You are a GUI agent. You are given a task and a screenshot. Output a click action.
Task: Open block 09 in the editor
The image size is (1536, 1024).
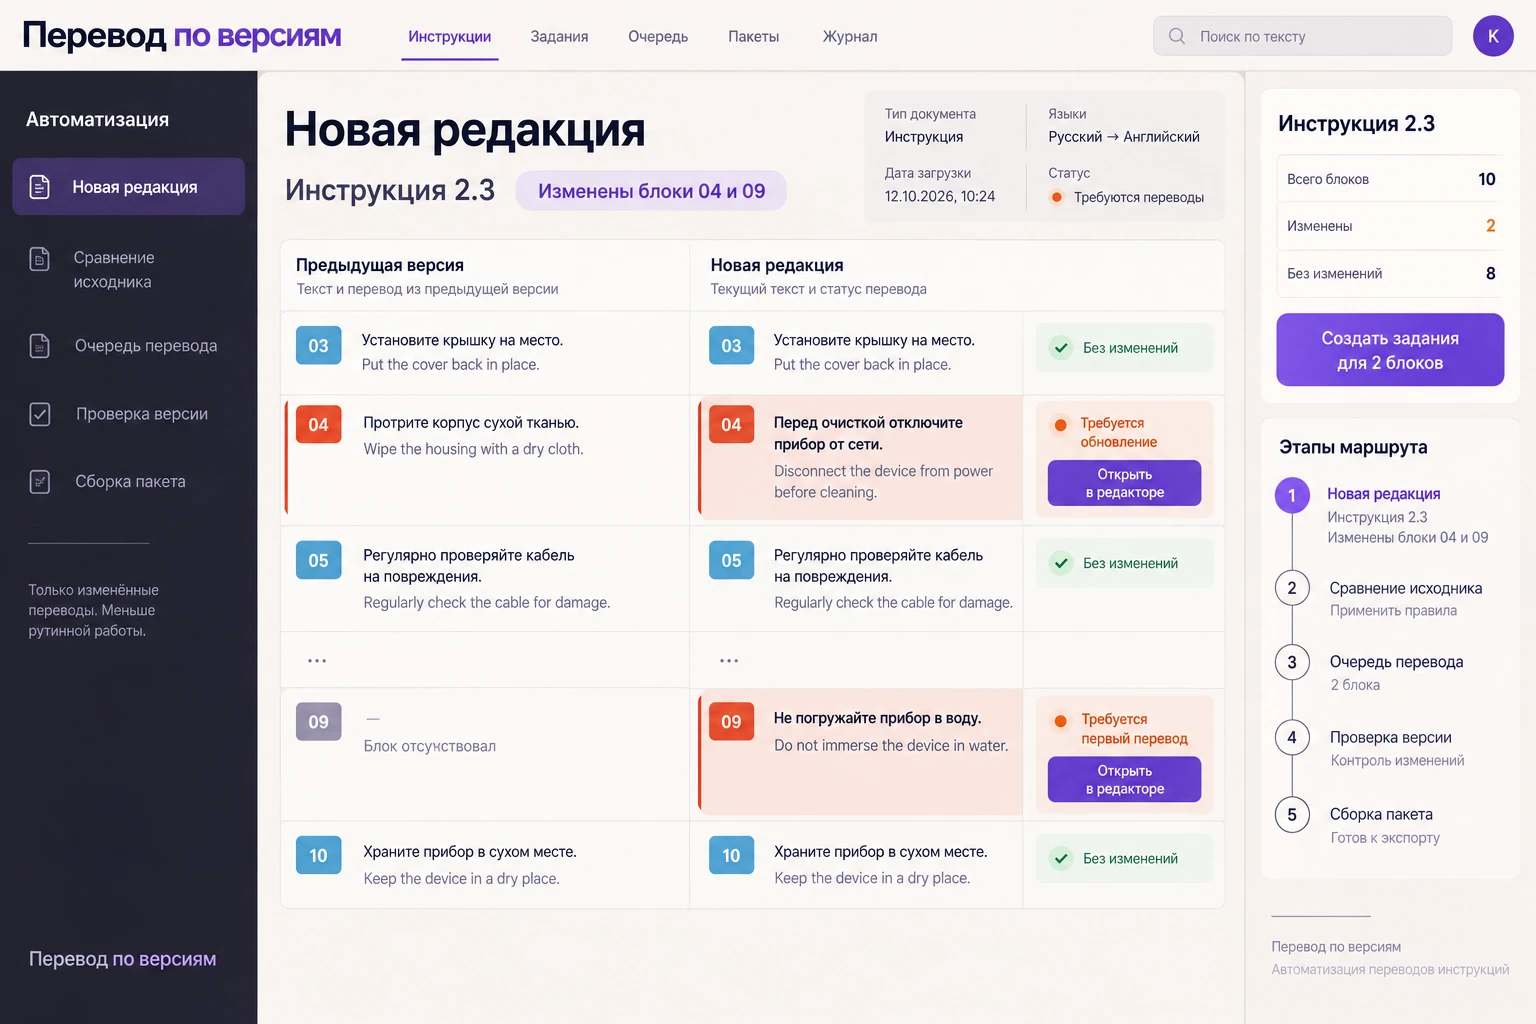coord(1125,779)
